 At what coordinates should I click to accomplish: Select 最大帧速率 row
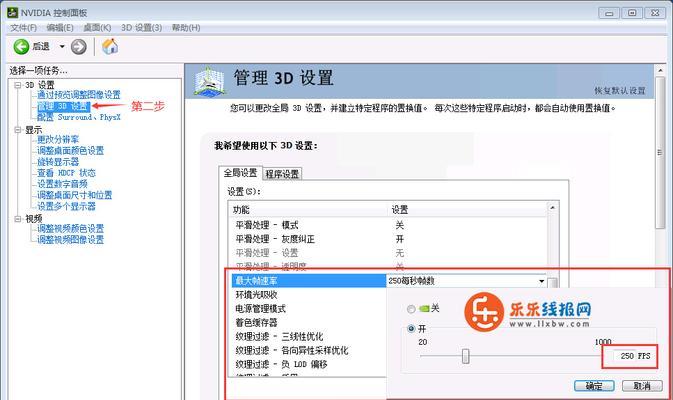coord(309,281)
